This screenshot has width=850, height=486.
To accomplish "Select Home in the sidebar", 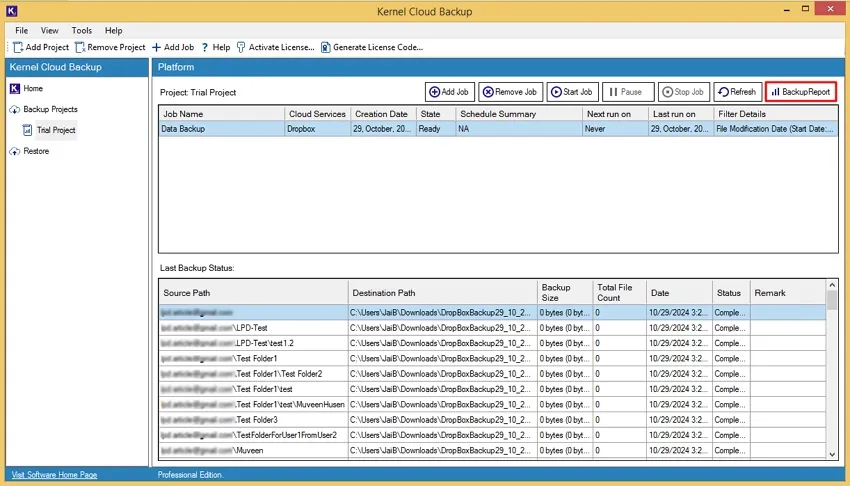I will pyautogui.click(x=33, y=88).
